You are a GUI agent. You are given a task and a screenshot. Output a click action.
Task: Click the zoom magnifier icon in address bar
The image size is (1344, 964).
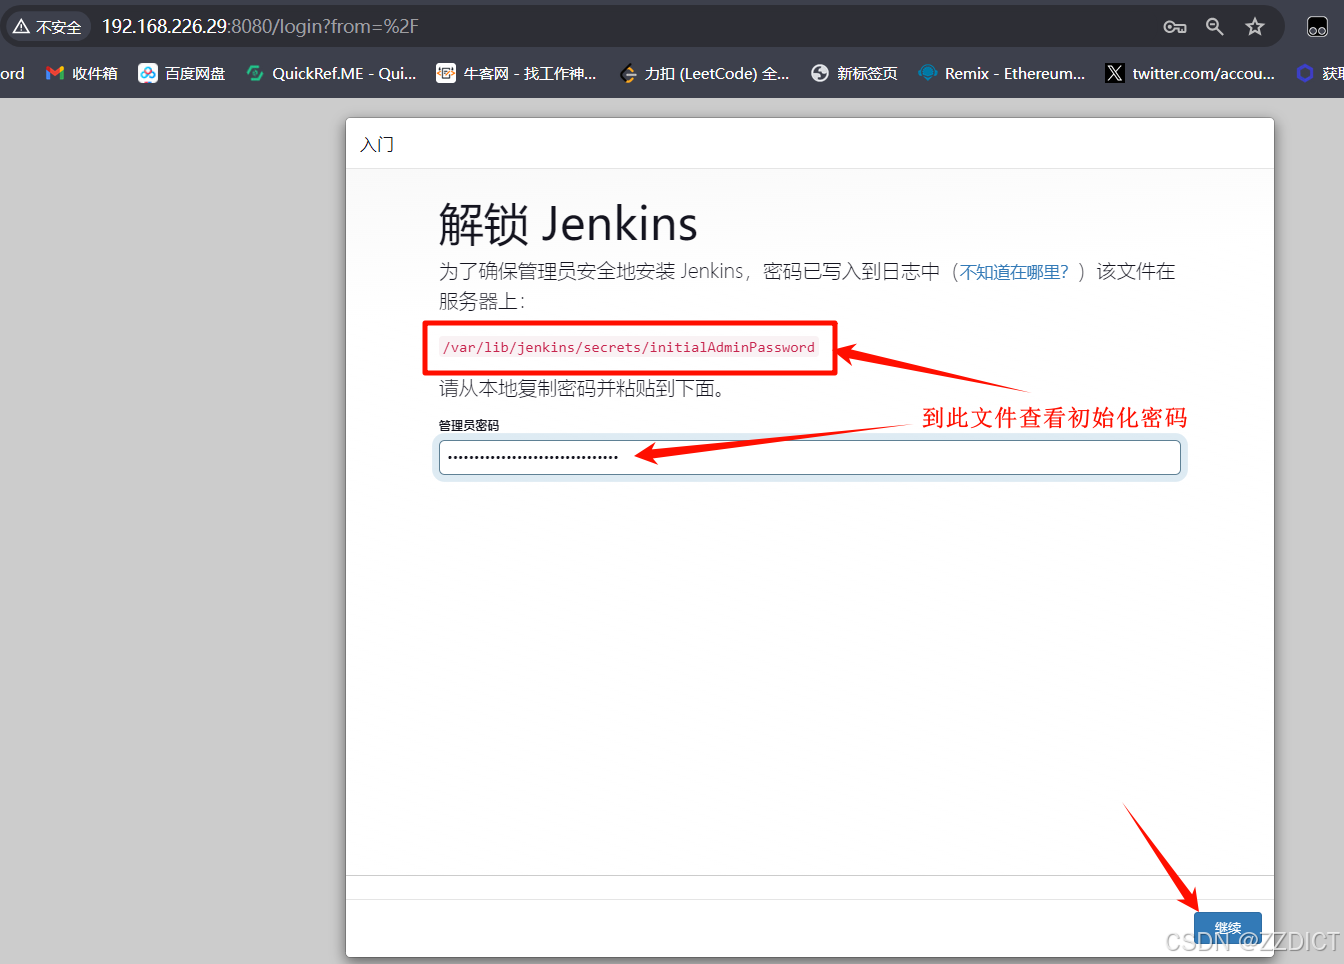pyautogui.click(x=1215, y=27)
